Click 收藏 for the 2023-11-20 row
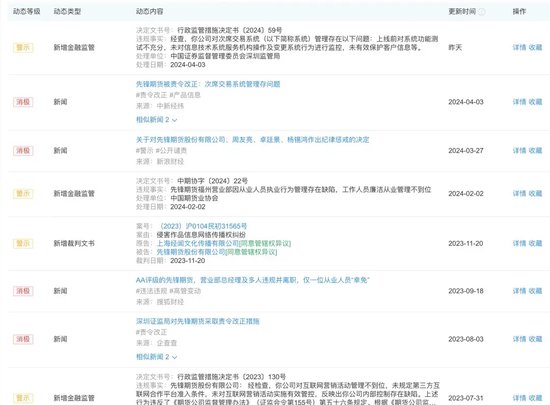 point(535,243)
